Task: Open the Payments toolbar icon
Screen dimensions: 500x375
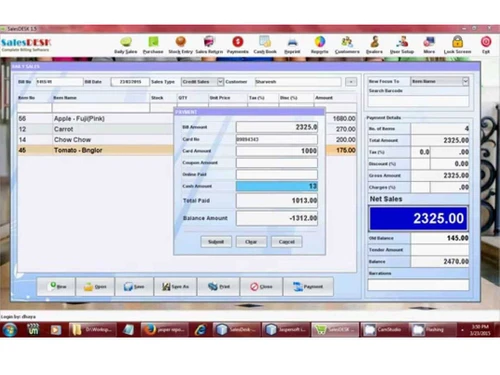Action: (x=238, y=45)
